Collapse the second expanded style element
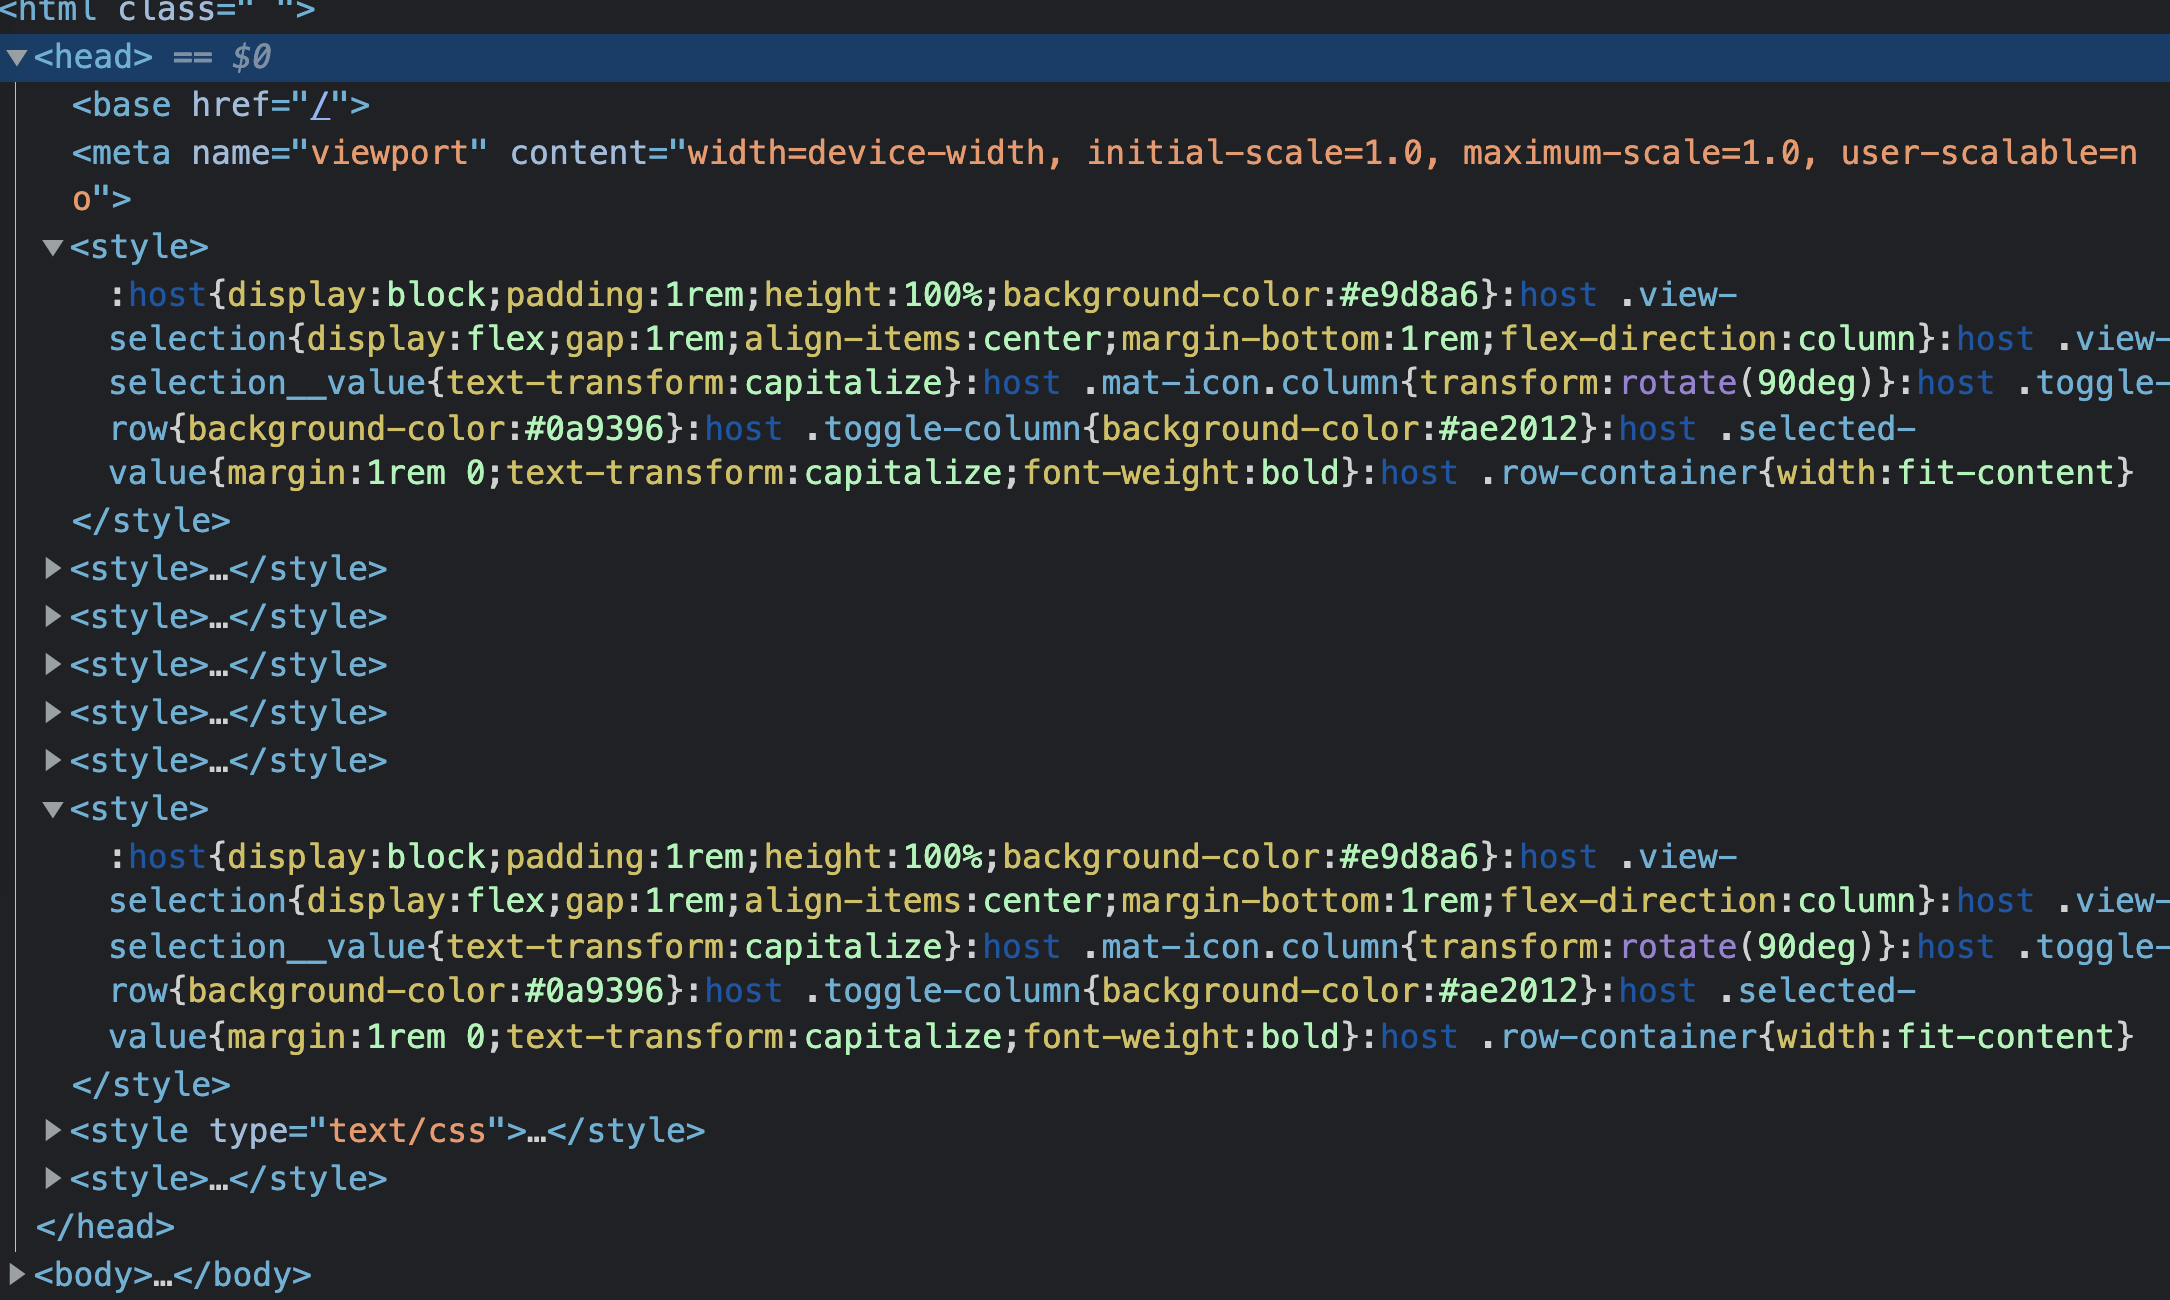Screen dimensions: 2170x1300 53,809
